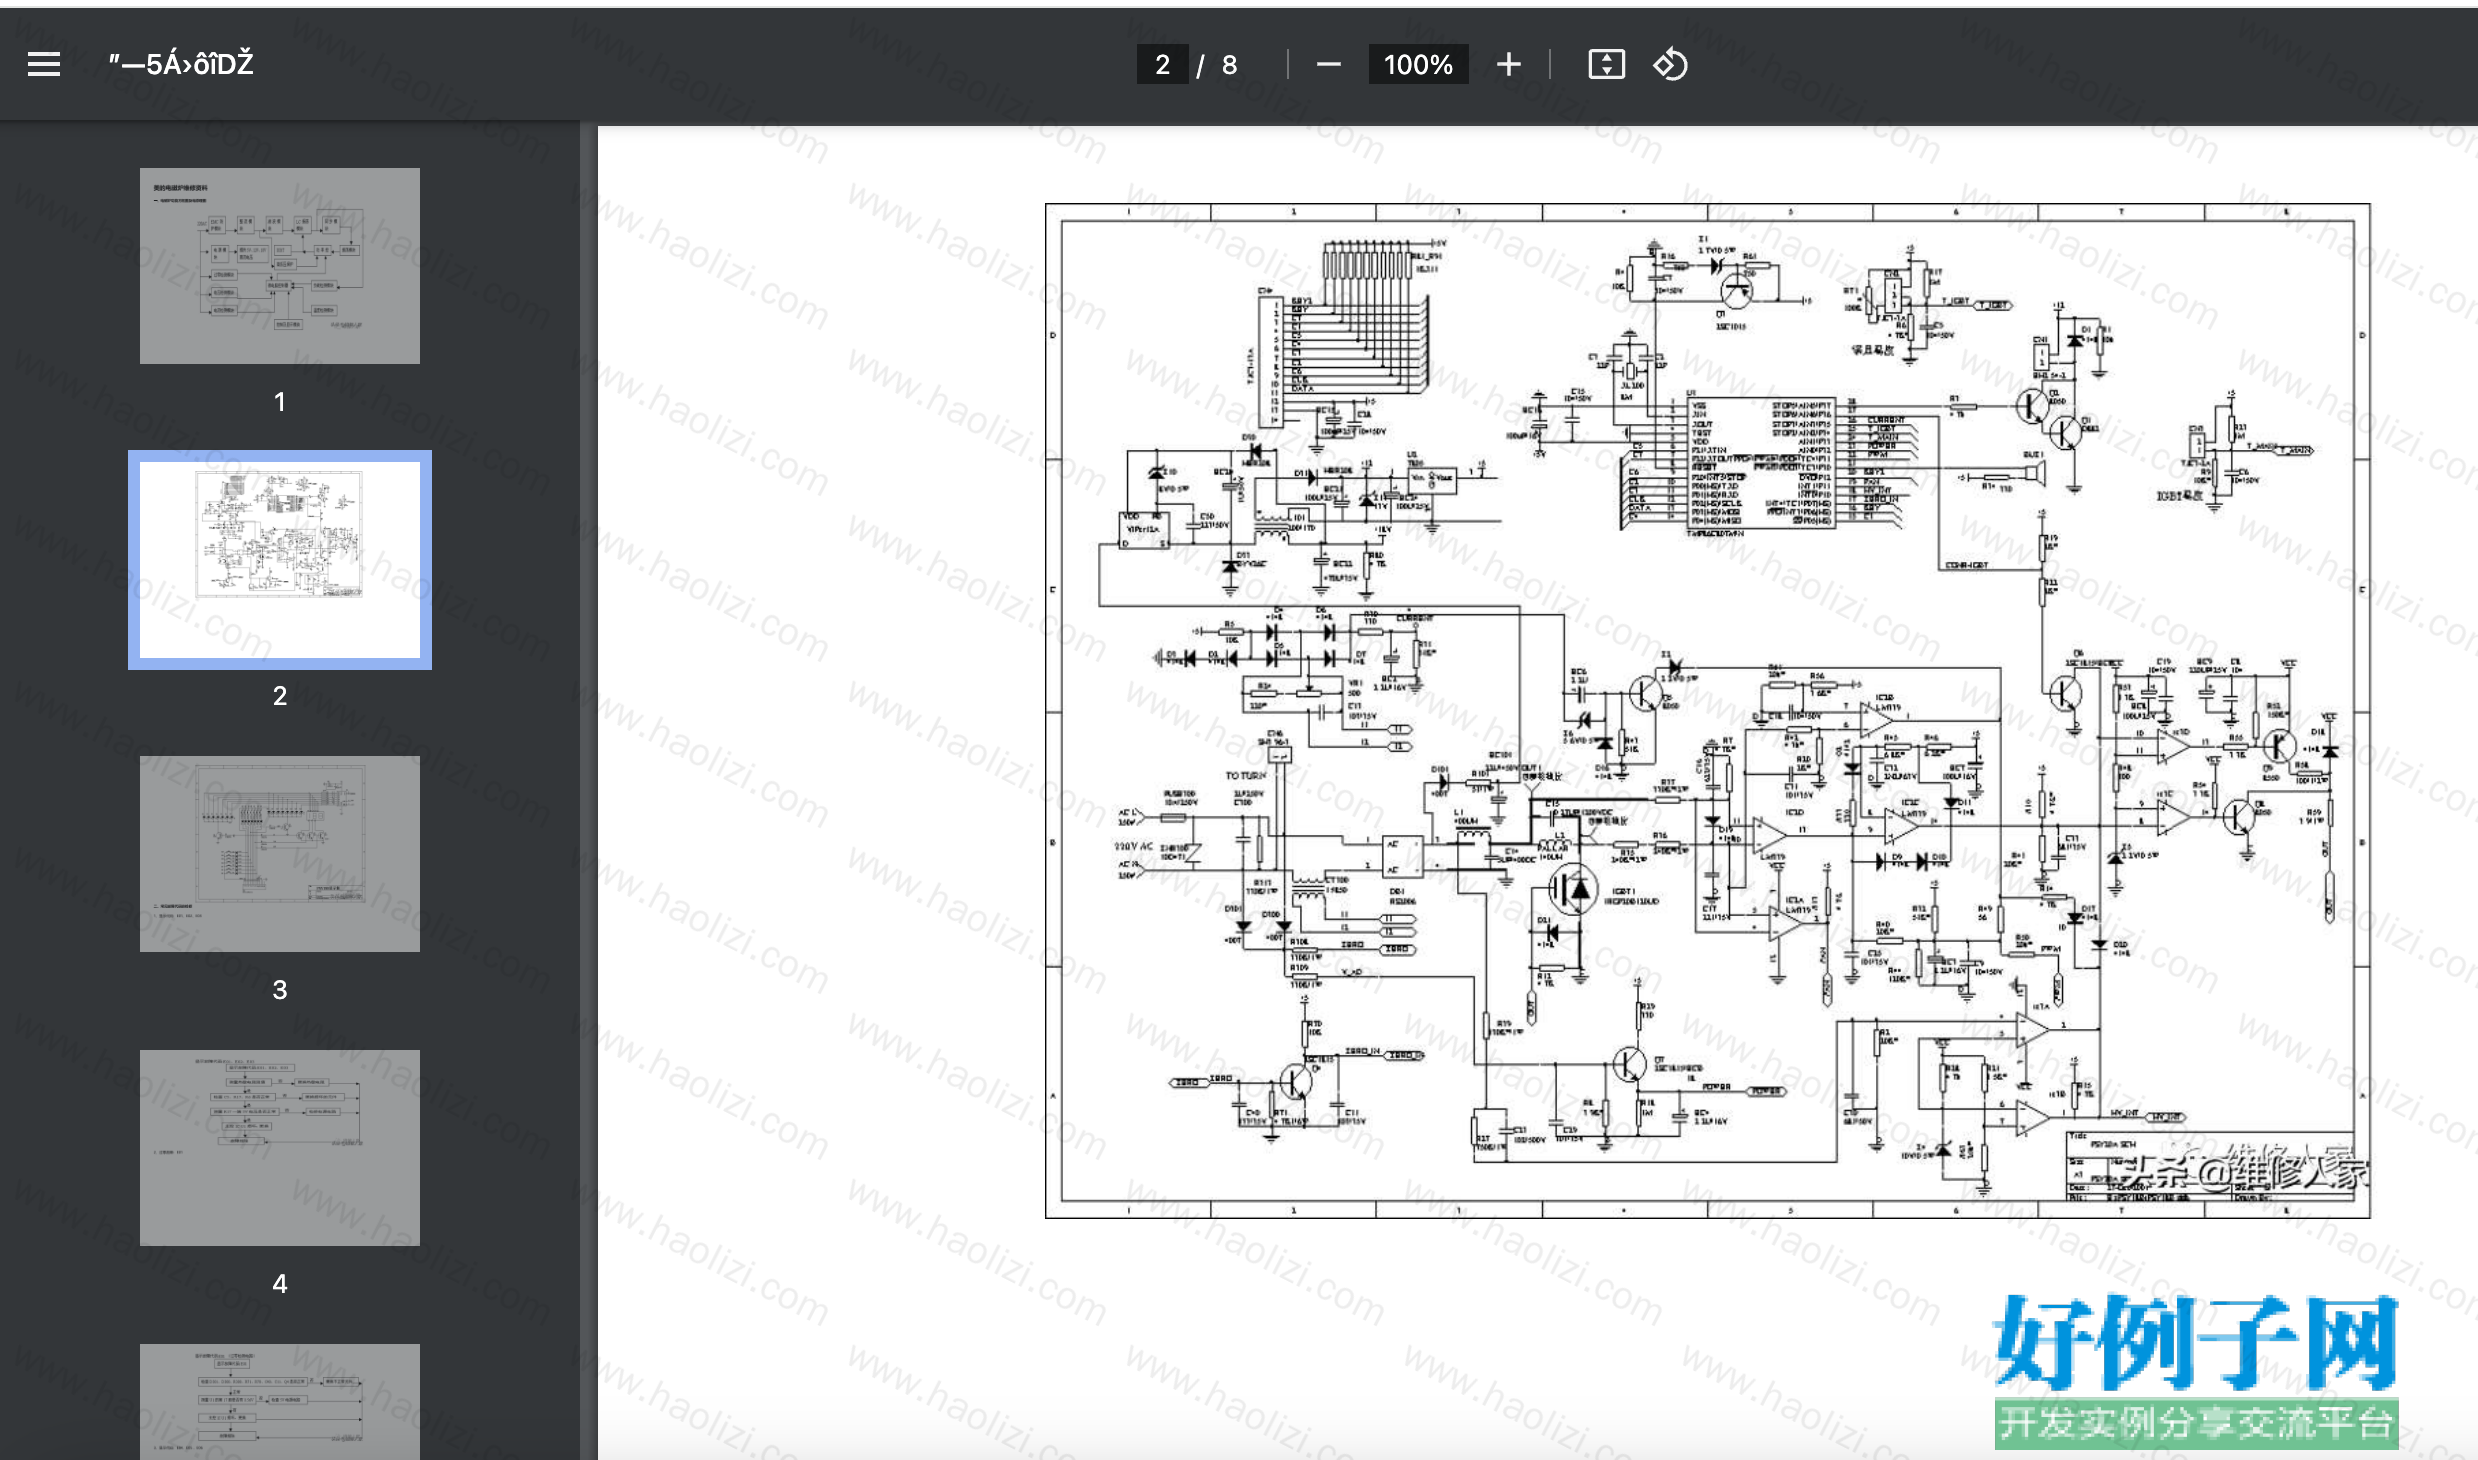This screenshot has width=2478, height=1460.
Task: Click the sidebar divider beside the thumbnails
Action: click(x=588, y=790)
